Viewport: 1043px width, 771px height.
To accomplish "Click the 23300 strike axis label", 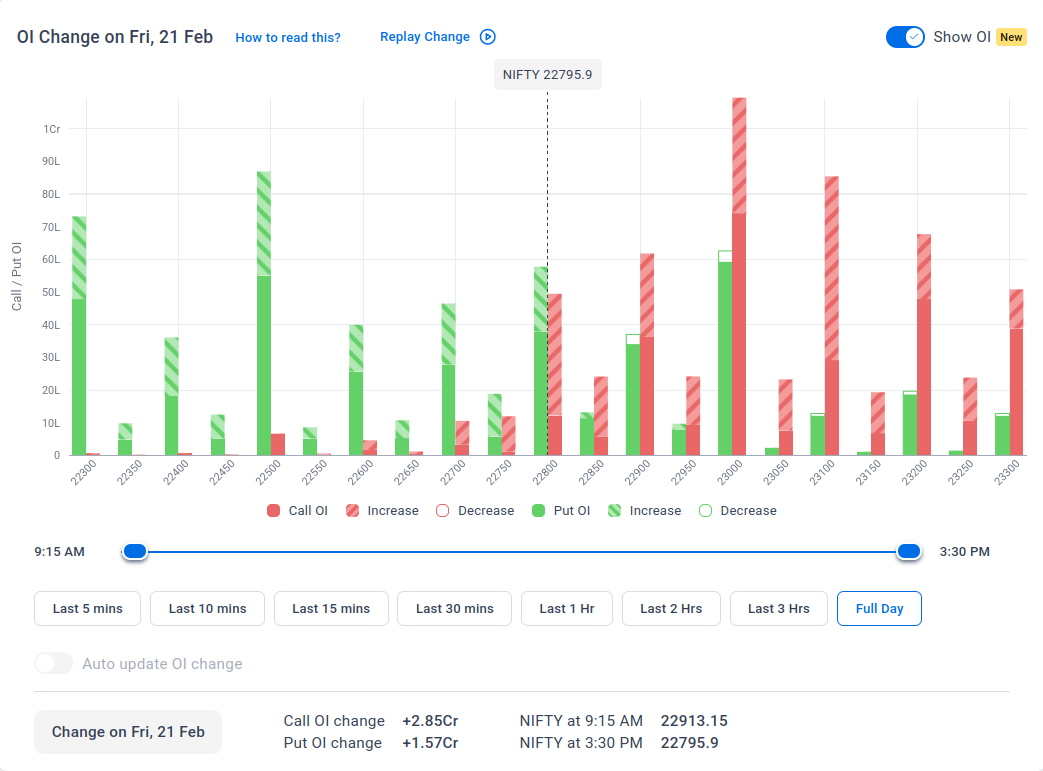I will 1006,473.
